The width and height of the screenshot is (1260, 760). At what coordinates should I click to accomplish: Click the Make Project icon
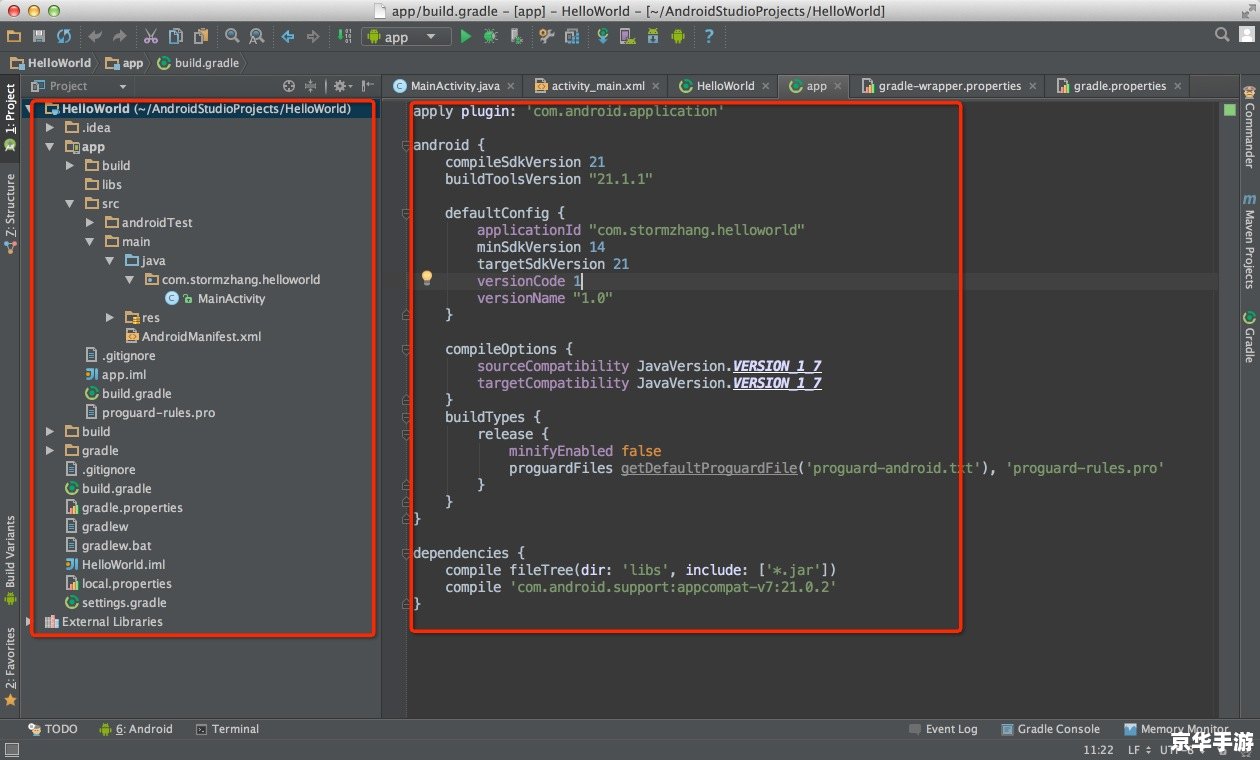pyautogui.click(x=344, y=36)
